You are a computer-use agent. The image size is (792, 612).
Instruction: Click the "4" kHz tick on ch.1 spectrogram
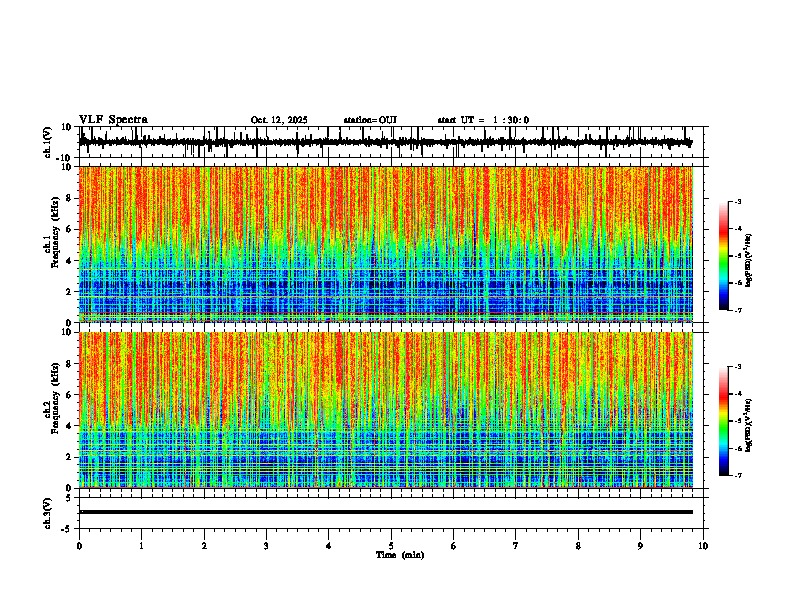coord(69,261)
